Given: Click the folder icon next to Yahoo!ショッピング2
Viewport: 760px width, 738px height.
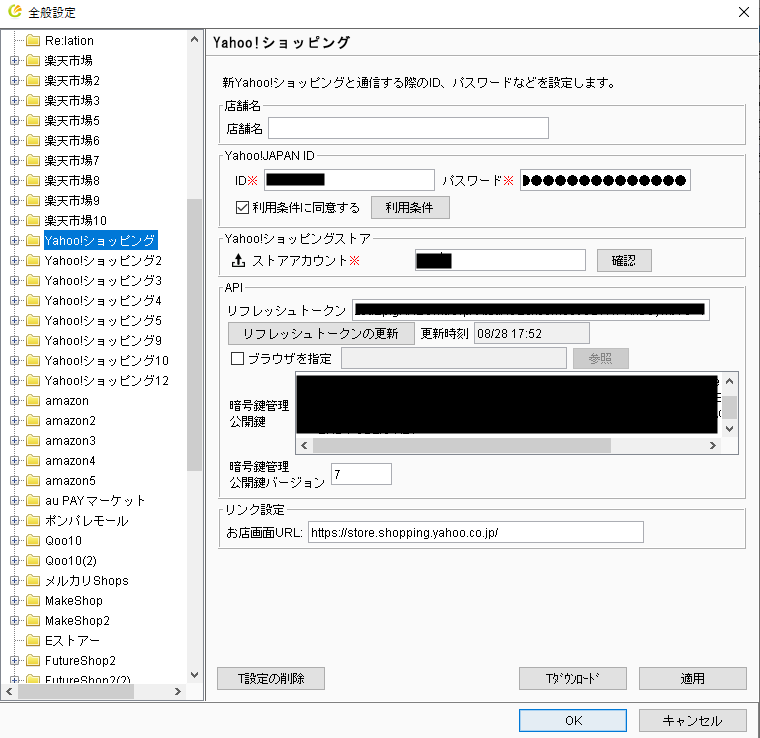Looking at the screenshot, I should [32, 261].
